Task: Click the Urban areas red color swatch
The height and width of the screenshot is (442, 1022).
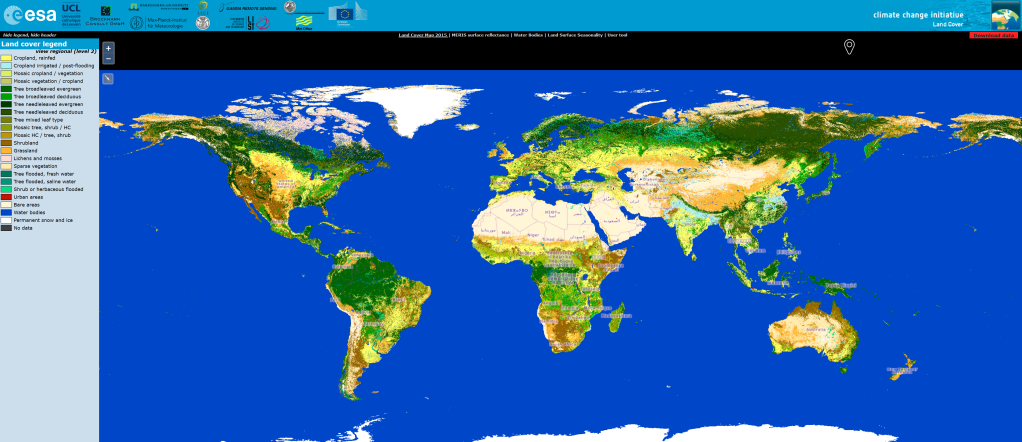Action: 6,197
